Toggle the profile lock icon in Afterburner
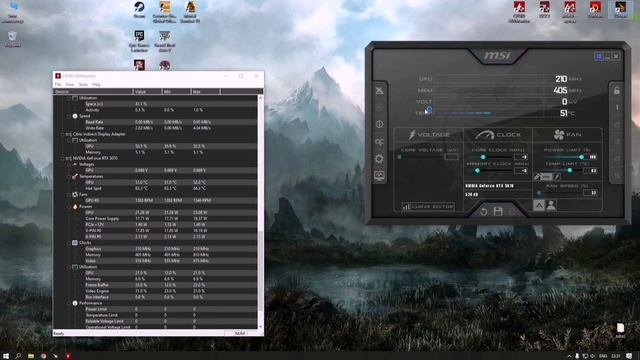The height and width of the screenshot is (360, 640). tap(617, 91)
